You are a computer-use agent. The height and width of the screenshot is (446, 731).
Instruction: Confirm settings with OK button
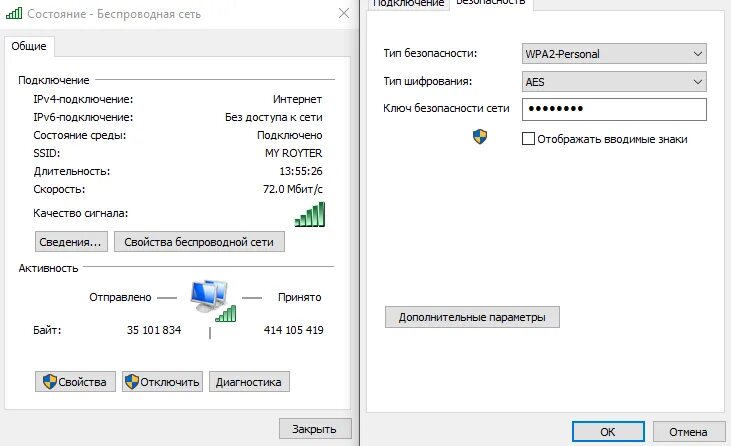pyautogui.click(x=608, y=432)
